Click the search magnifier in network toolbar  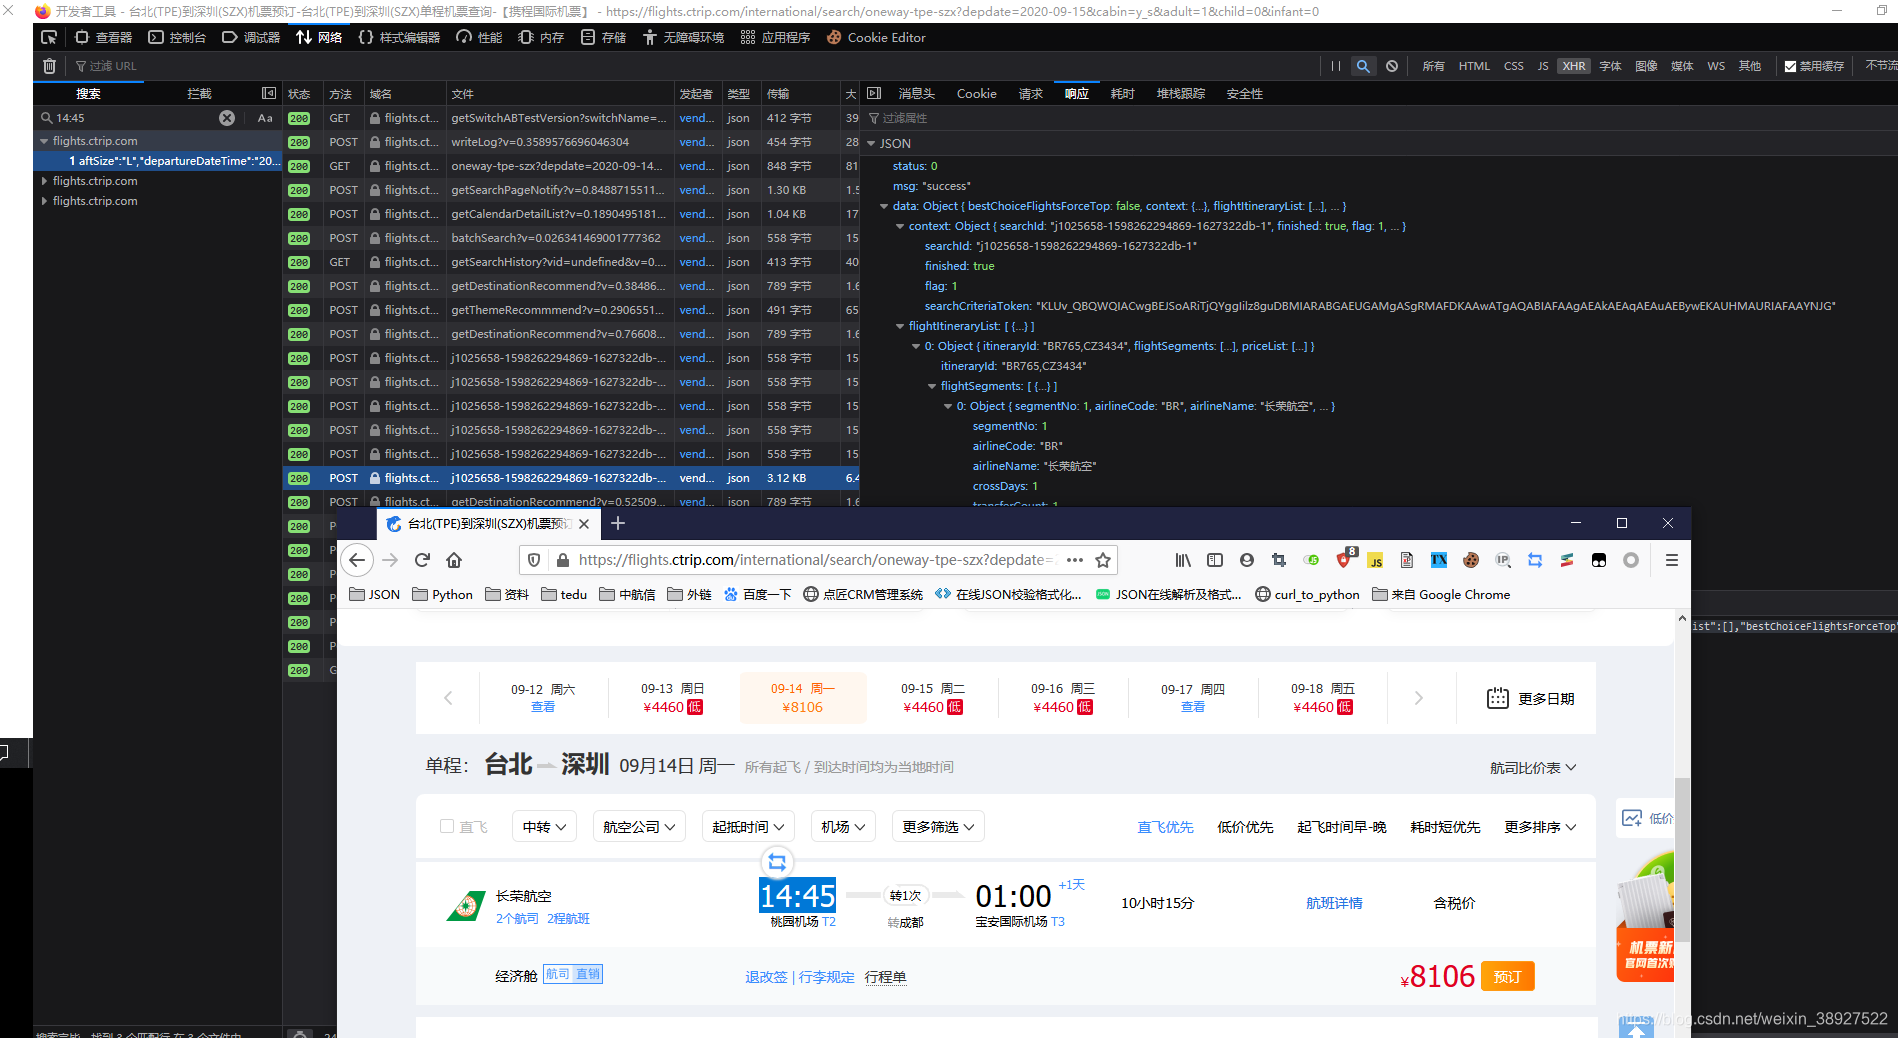coord(1362,66)
